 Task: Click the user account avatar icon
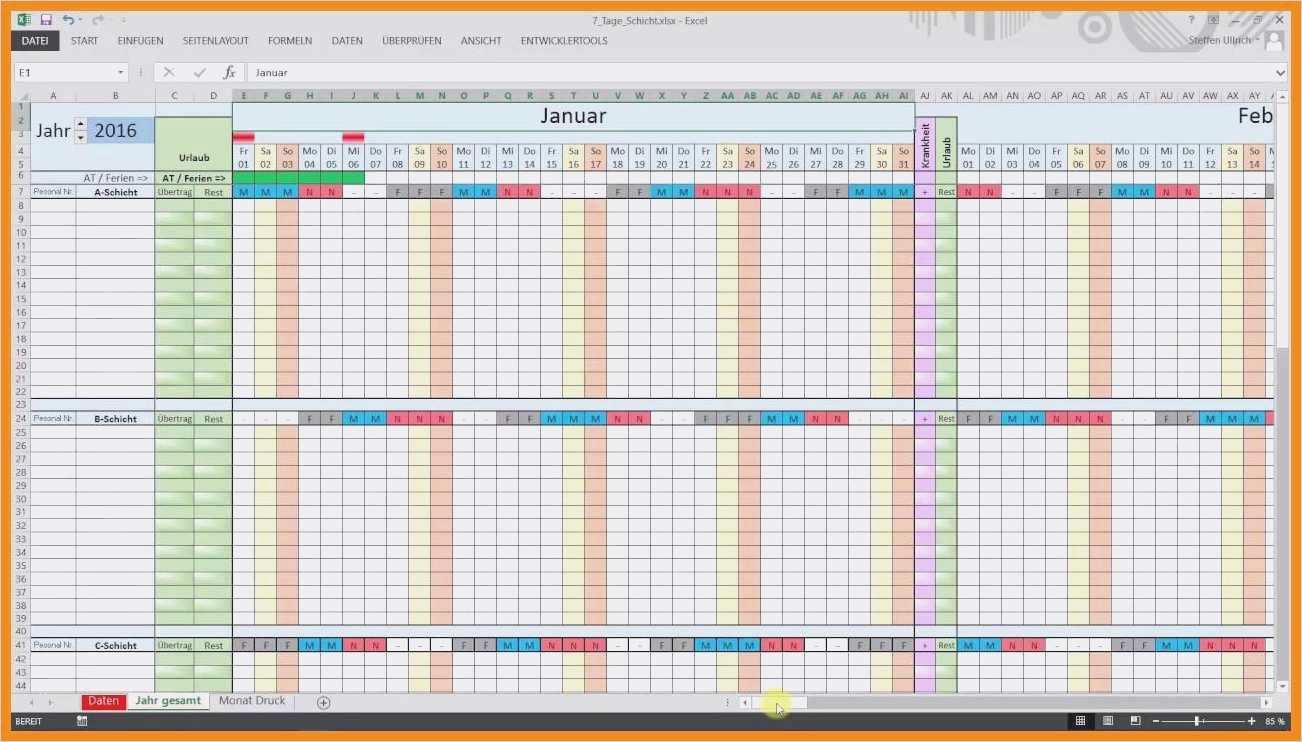tap(1273, 41)
